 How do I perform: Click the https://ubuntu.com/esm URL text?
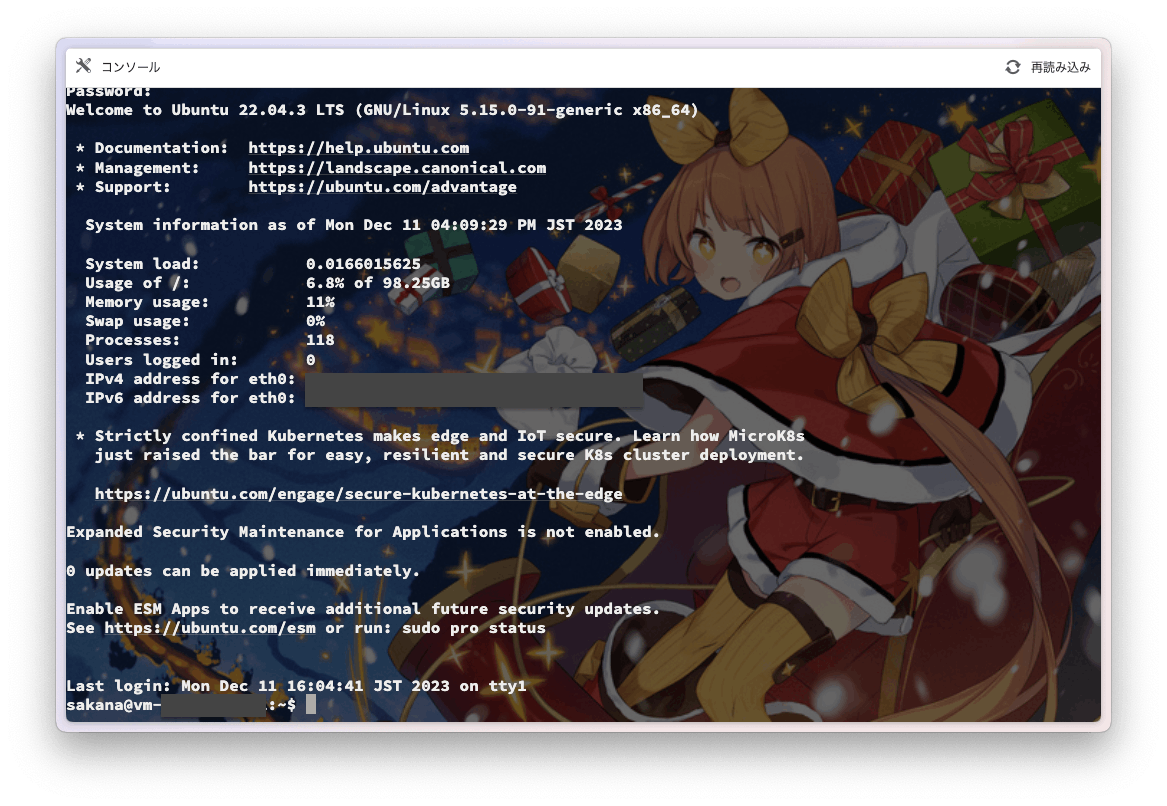point(210,628)
